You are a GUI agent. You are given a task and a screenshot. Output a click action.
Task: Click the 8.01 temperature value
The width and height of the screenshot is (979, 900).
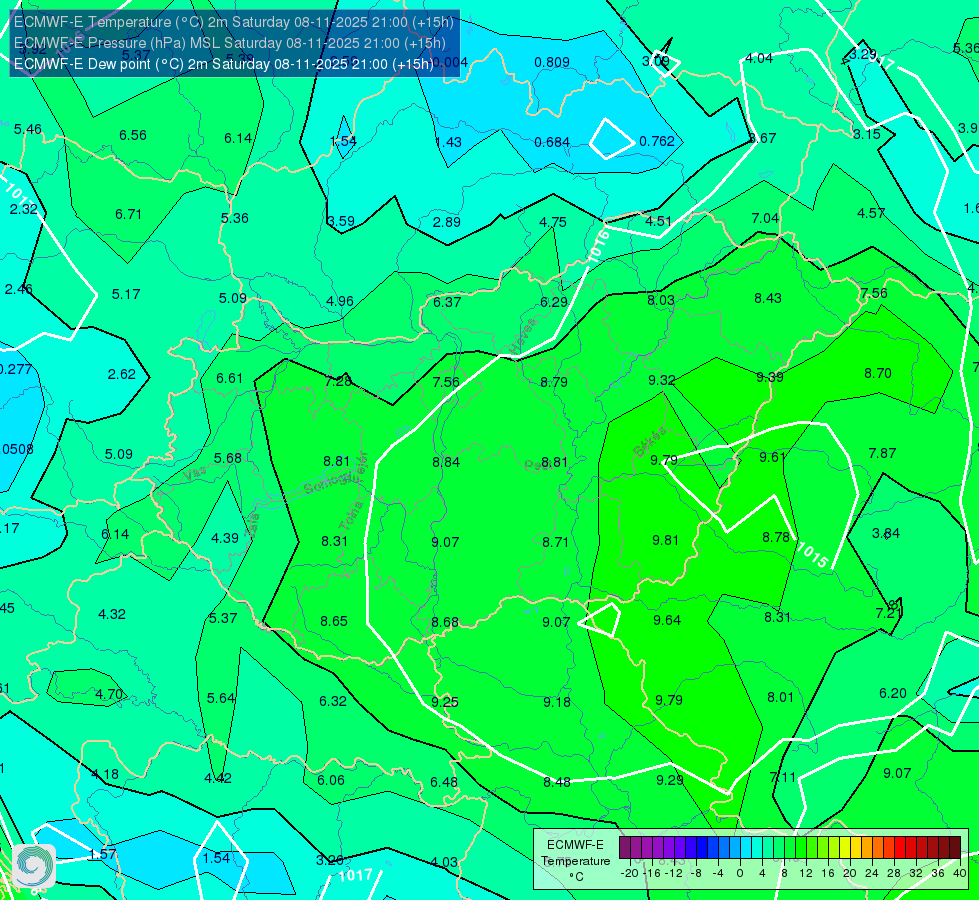click(x=780, y=698)
